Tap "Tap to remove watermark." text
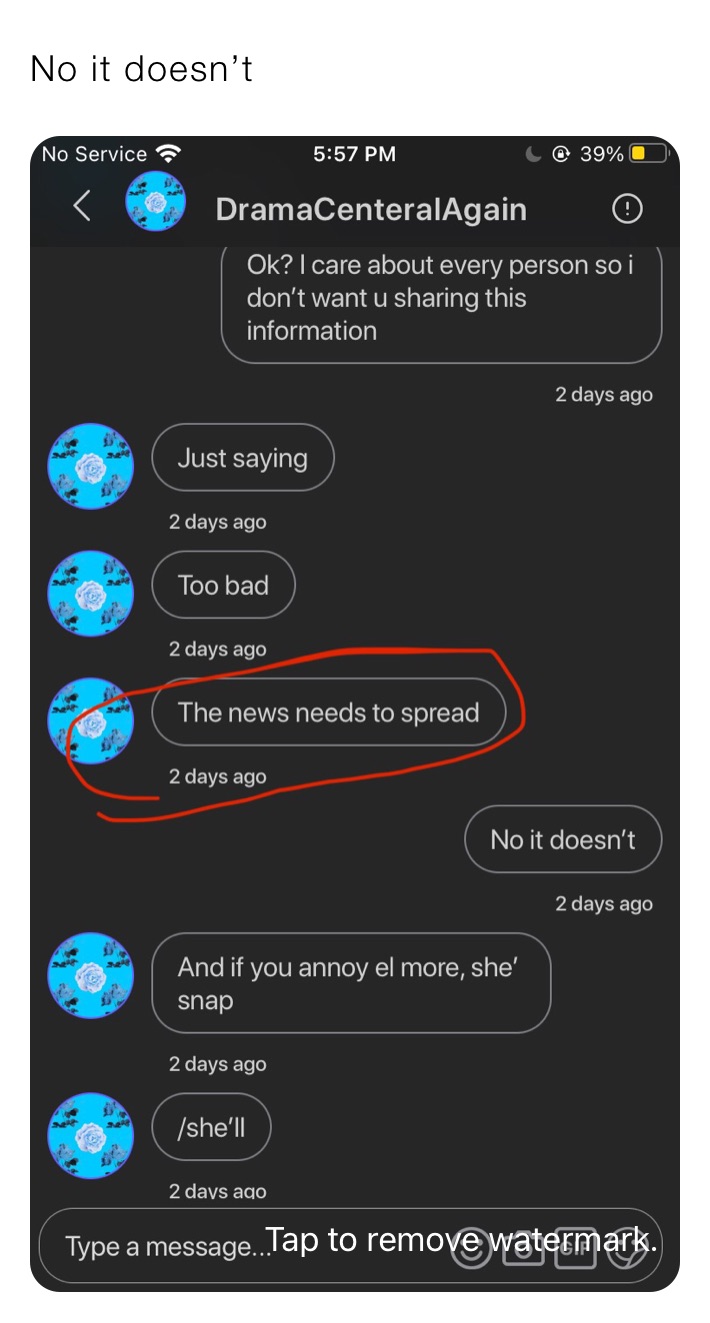Screen dimensions: 710x1323 pos(462,1240)
